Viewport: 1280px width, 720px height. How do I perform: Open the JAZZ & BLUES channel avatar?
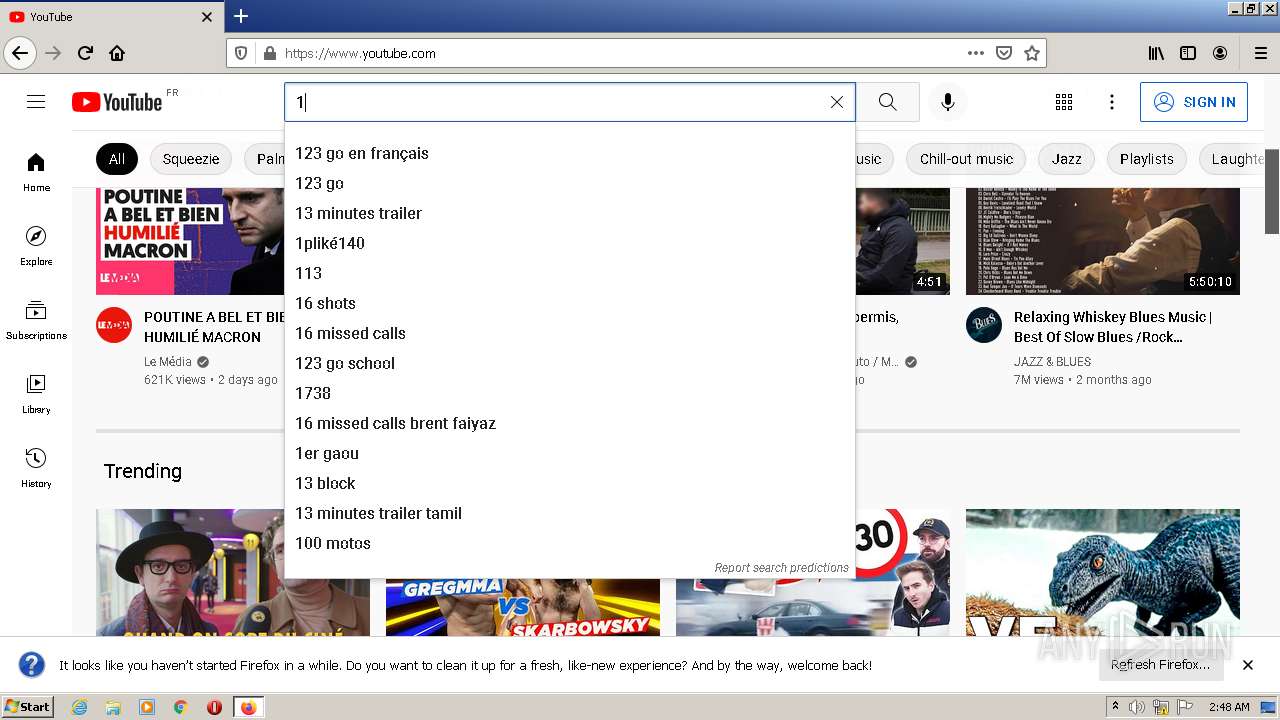click(x=984, y=325)
